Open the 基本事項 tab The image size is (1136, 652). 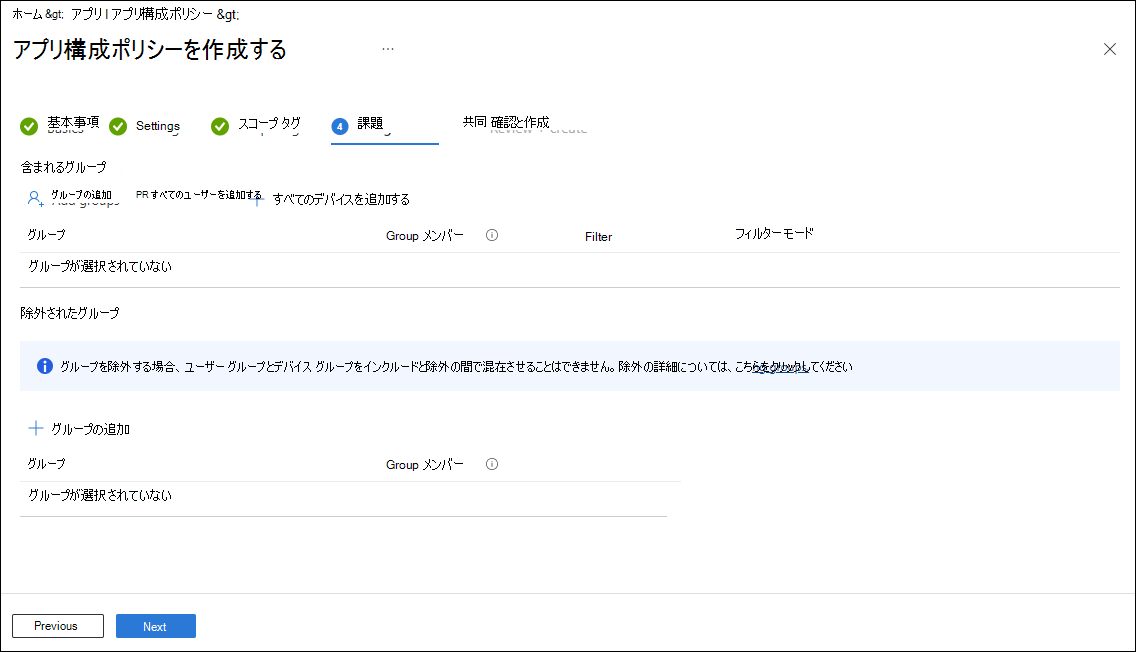click(73, 123)
